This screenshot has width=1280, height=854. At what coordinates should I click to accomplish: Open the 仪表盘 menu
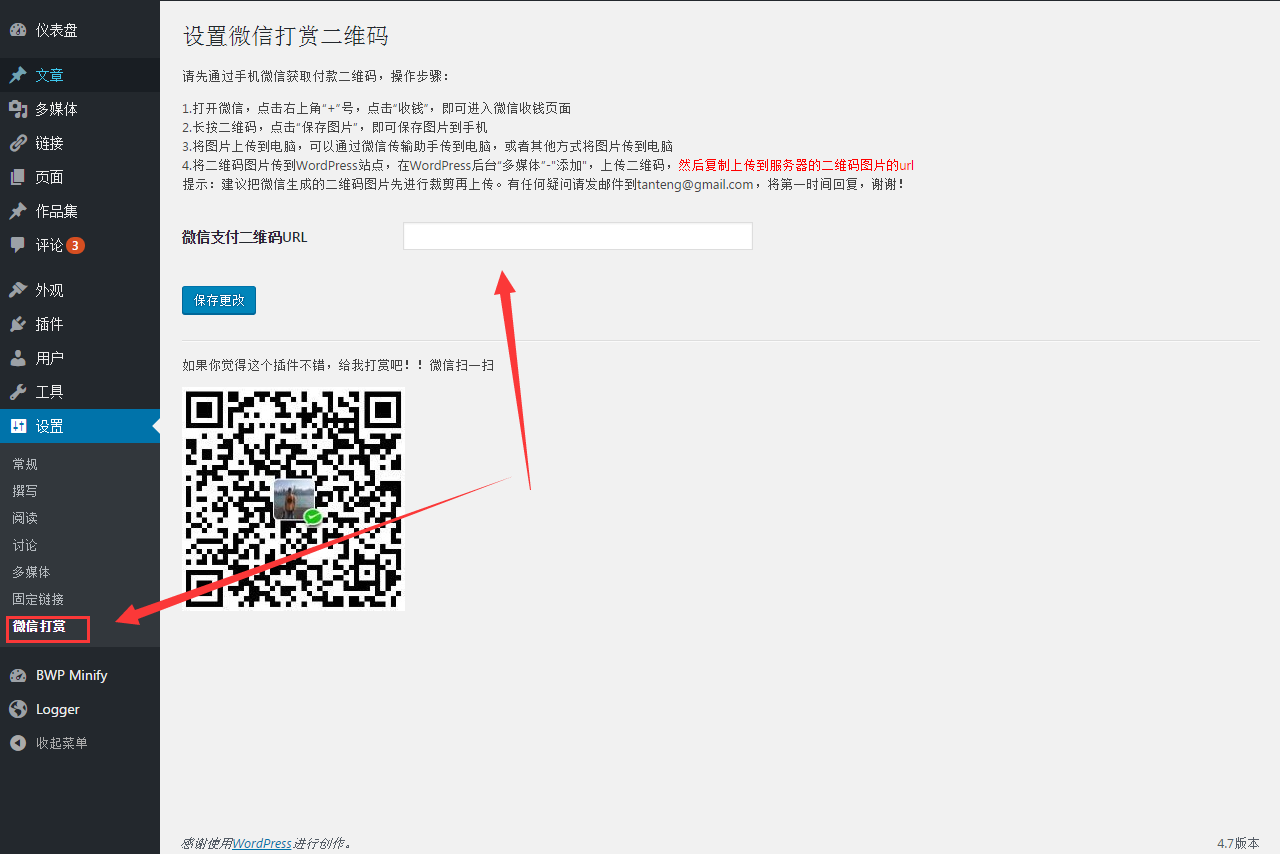[80, 30]
